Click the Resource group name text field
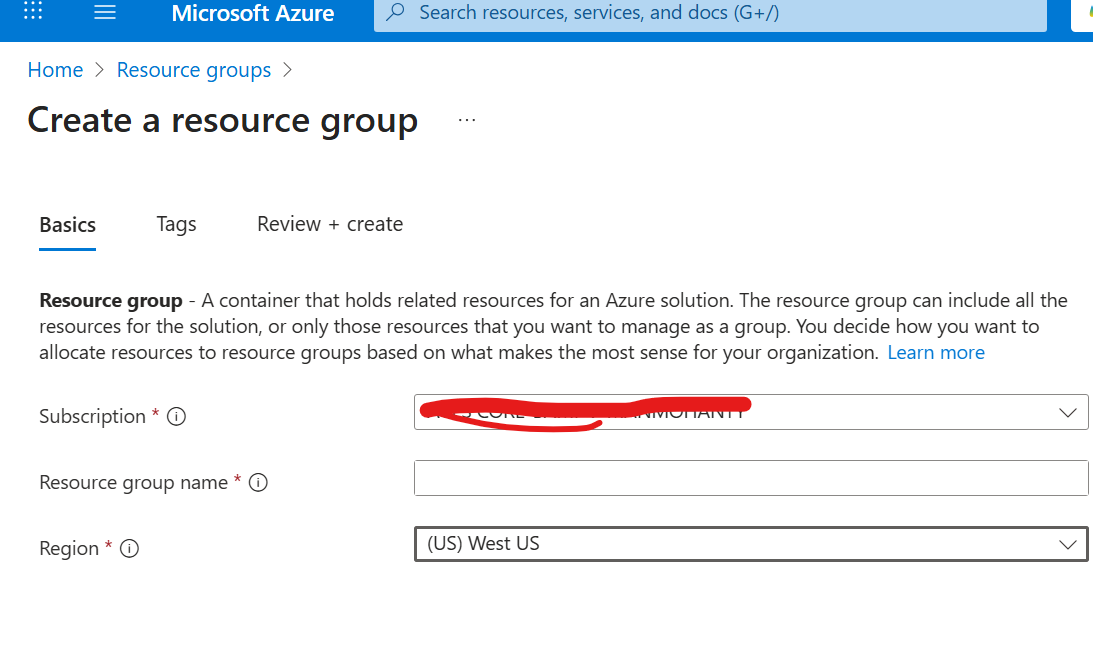This screenshot has height=661, width=1093. [751, 478]
